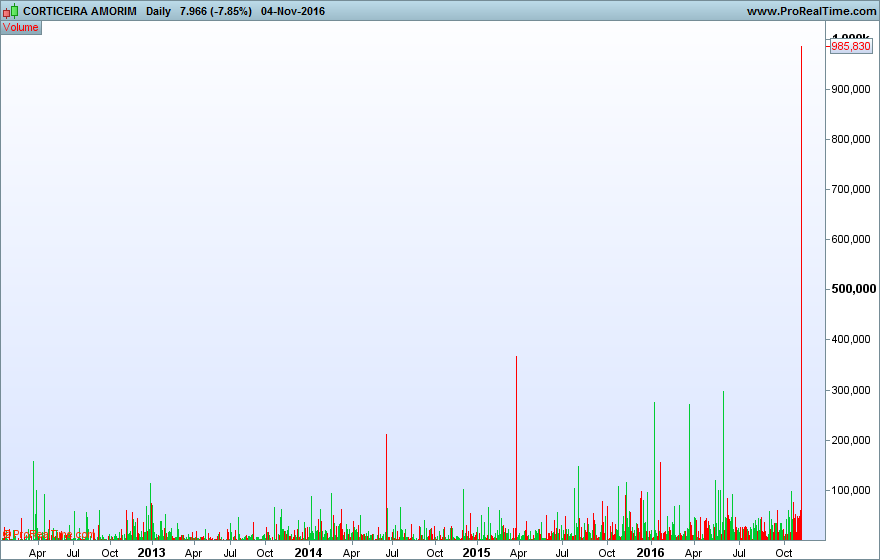
Task: Click the red 985,830 volume value tag
Action: (x=851, y=46)
